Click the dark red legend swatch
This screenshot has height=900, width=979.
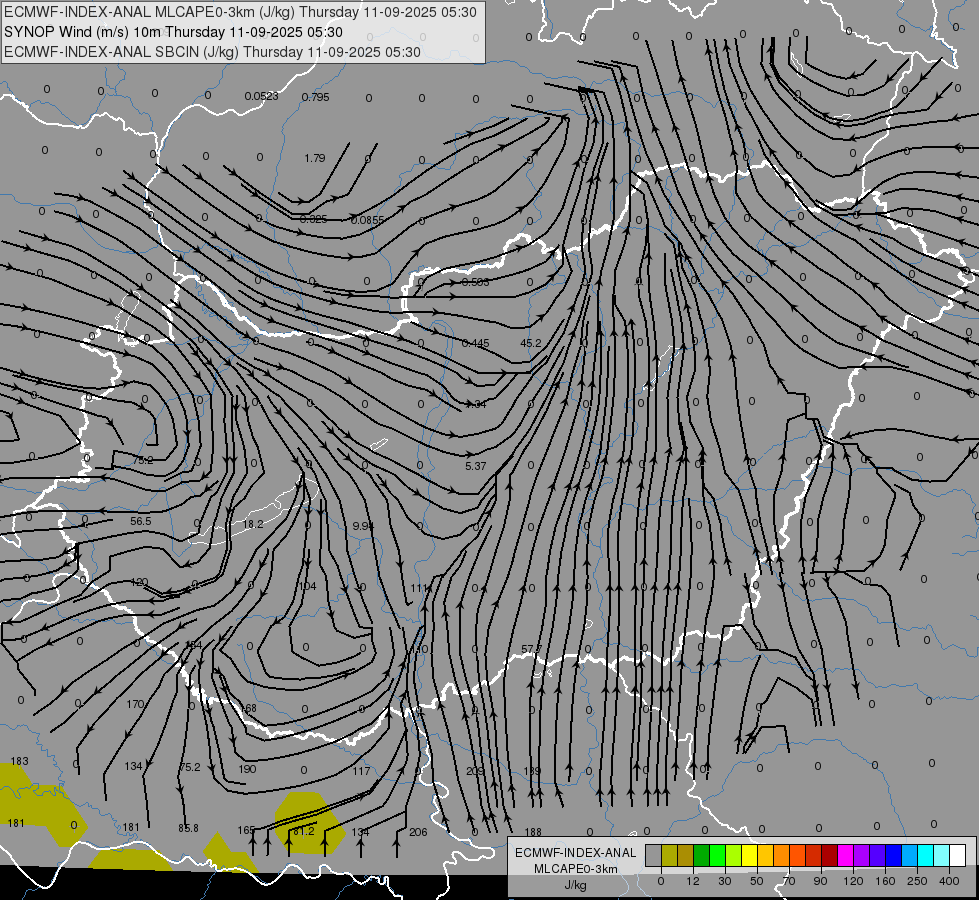pyautogui.click(x=830, y=855)
